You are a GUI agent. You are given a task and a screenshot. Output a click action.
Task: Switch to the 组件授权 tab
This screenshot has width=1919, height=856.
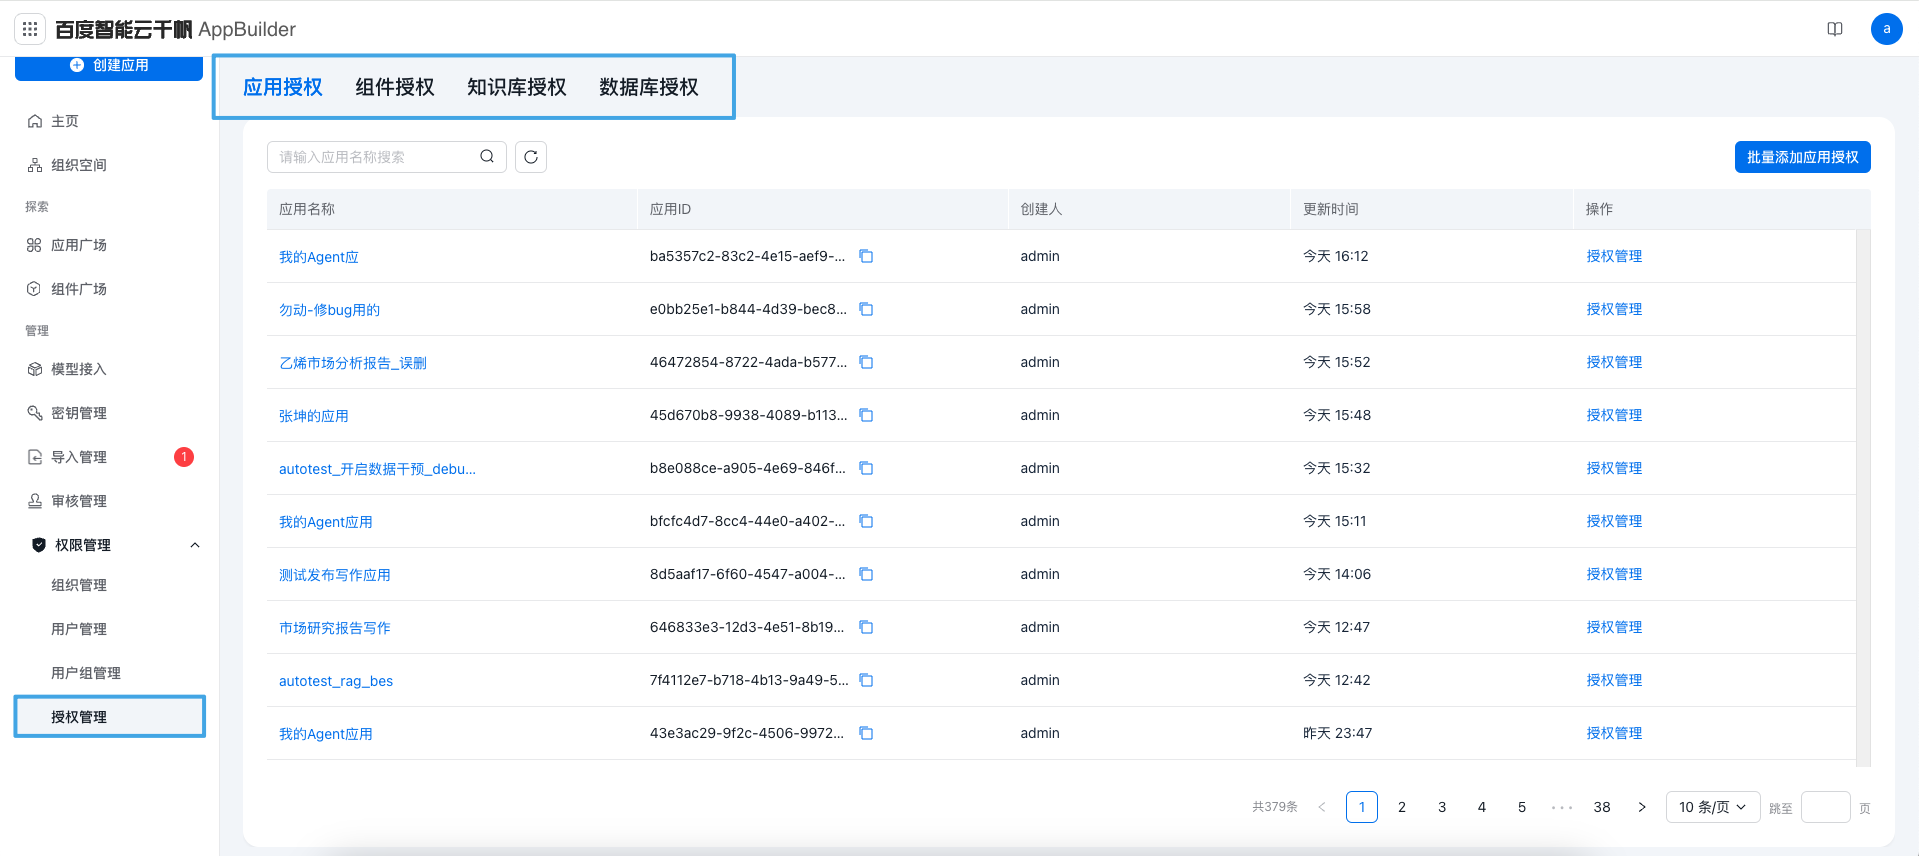(x=395, y=87)
